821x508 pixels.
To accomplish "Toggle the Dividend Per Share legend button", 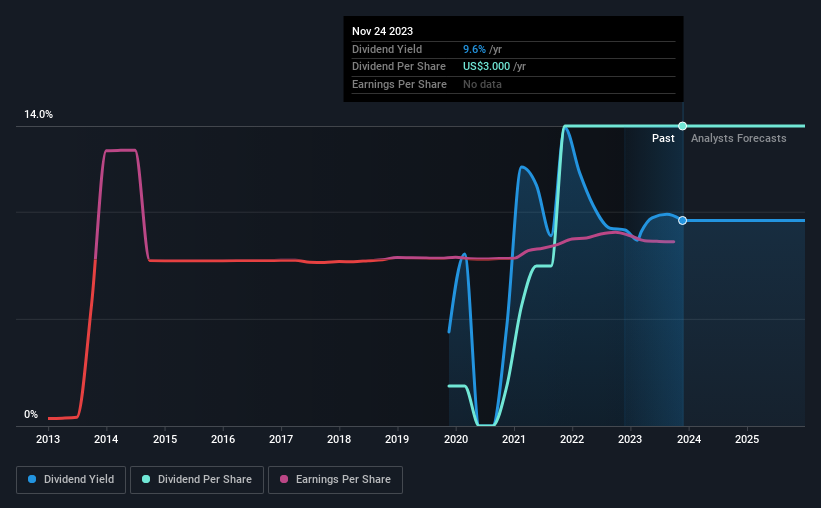I will point(197,480).
